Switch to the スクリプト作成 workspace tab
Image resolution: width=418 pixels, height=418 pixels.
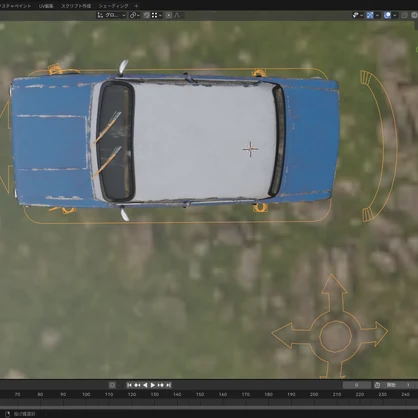coord(76,6)
